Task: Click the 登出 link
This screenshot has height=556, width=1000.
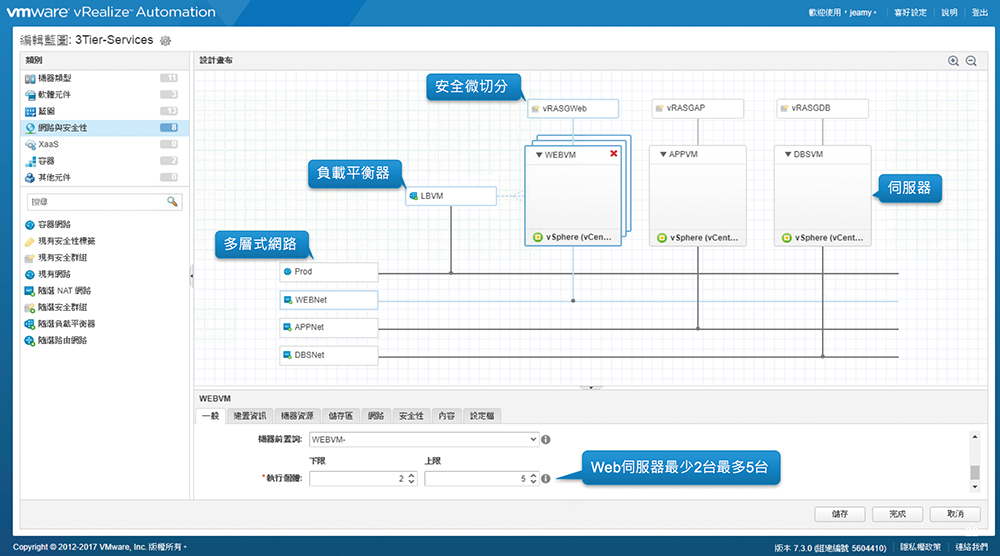Action: point(980,13)
